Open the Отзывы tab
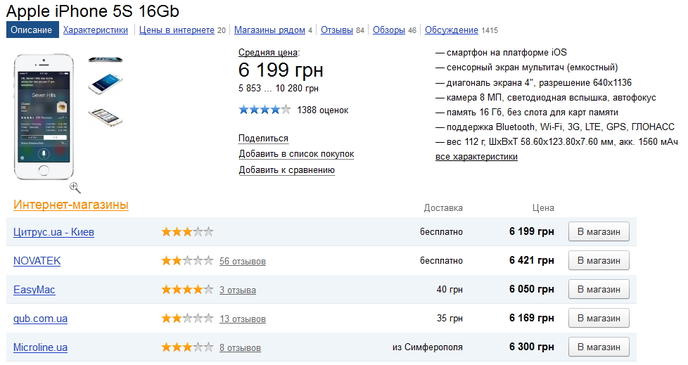This screenshot has height=365, width=688. (337, 30)
